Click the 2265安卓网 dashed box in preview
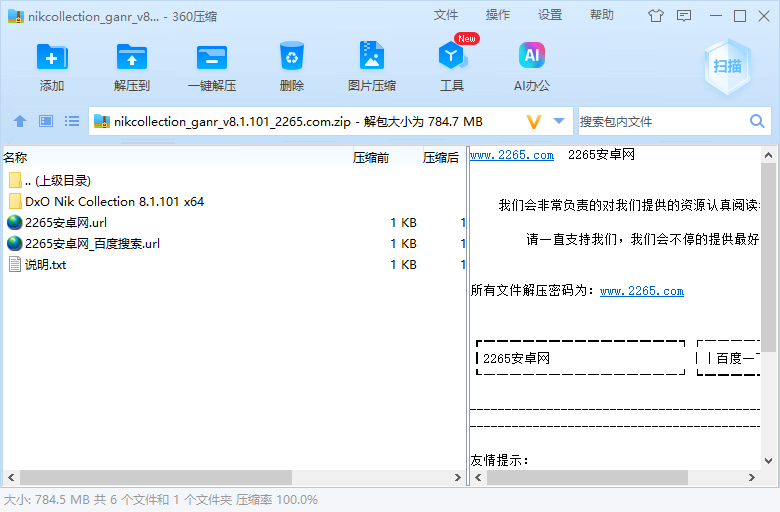Viewport: 780px width, 512px height. pyautogui.click(x=581, y=358)
